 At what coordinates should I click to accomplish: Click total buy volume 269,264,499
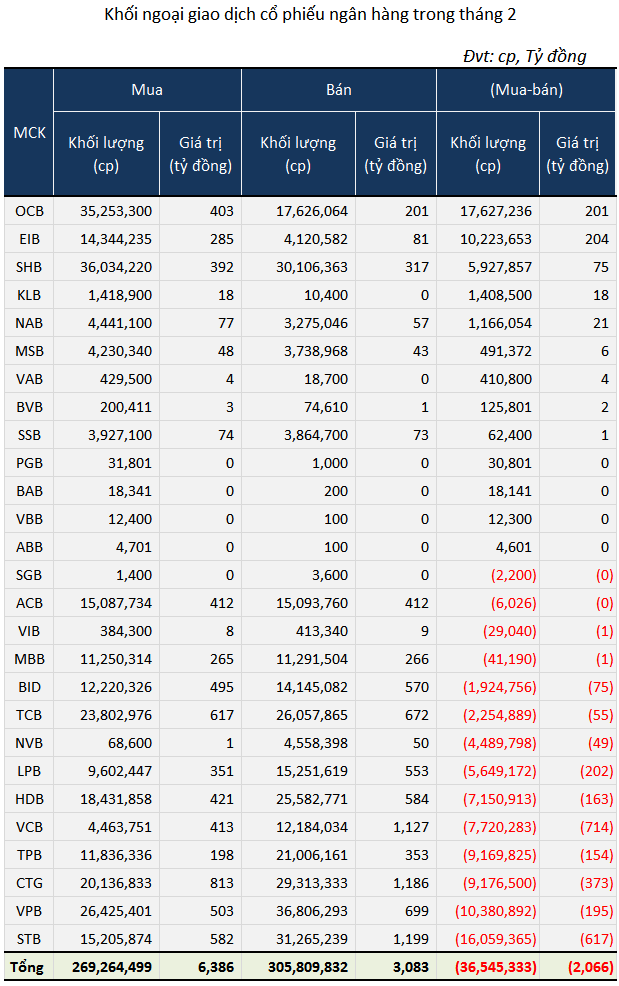[111, 967]
